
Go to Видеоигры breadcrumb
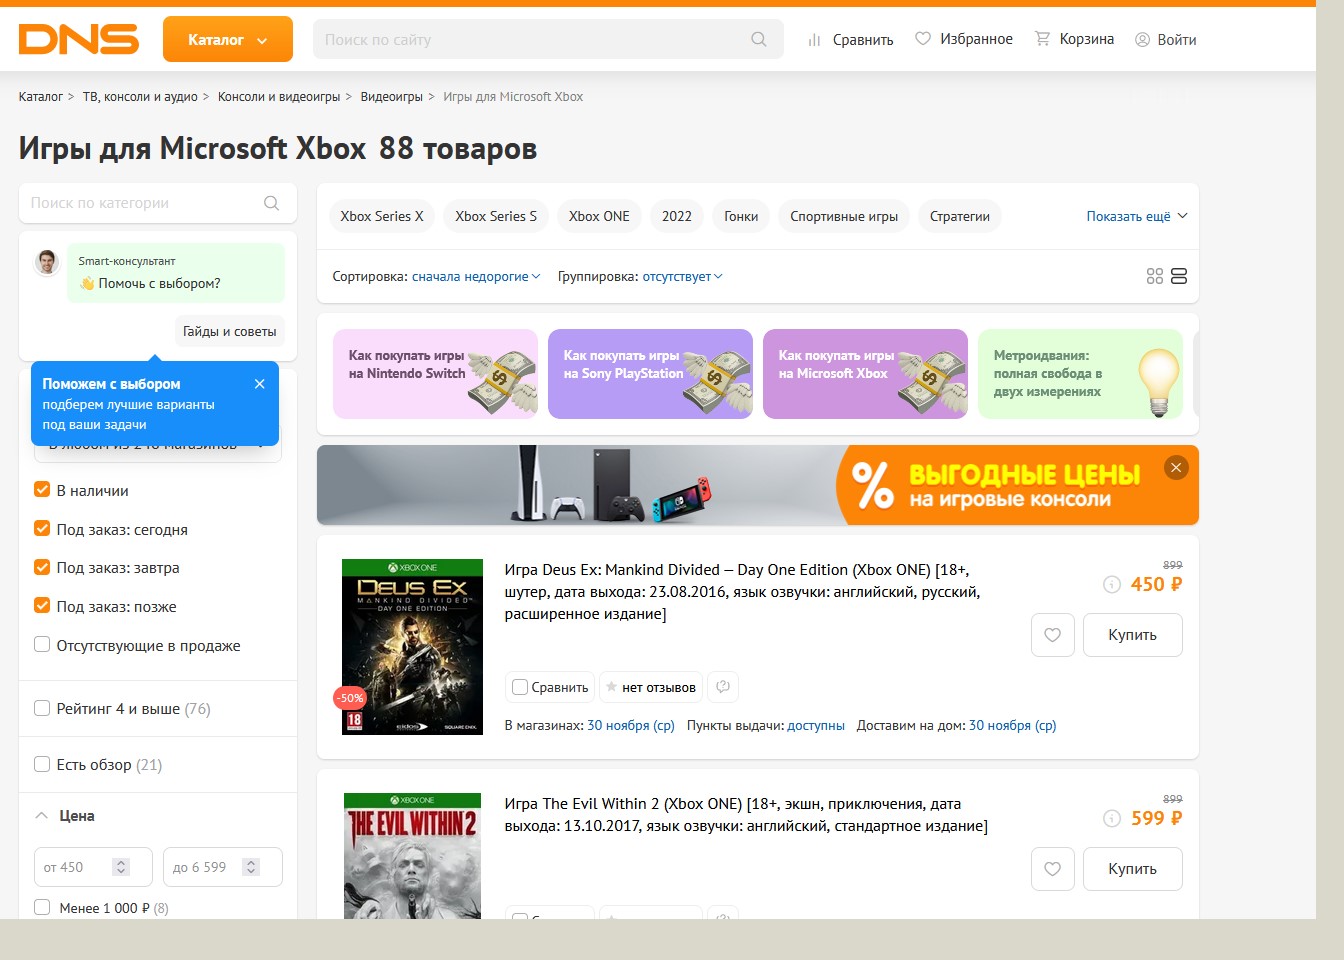click(x=392, y=97)
